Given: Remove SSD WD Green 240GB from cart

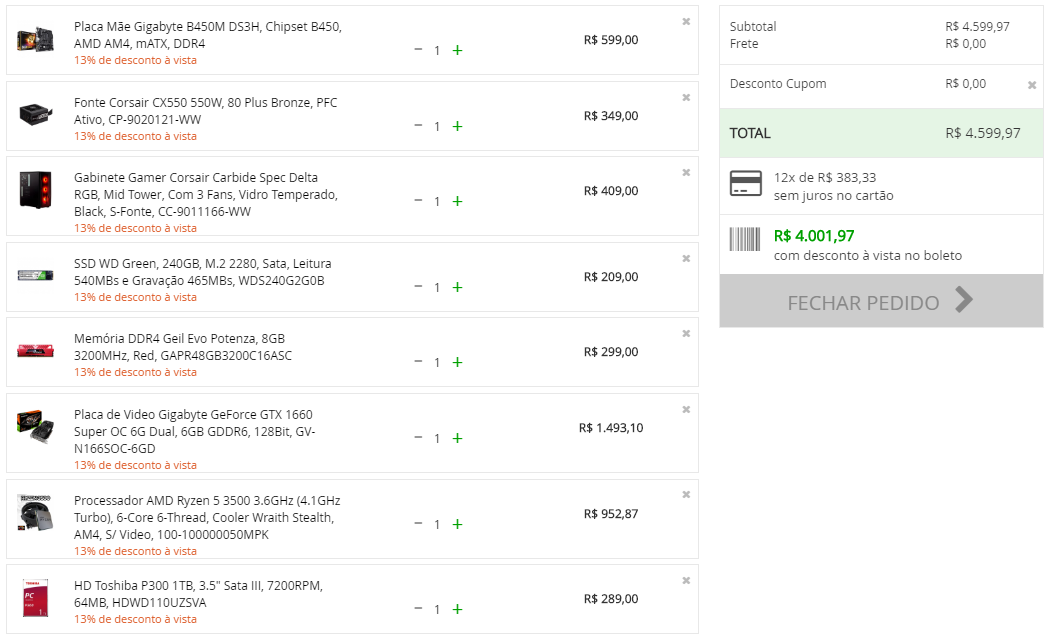Looking at the screenshot, I should (x=686, y=259).
